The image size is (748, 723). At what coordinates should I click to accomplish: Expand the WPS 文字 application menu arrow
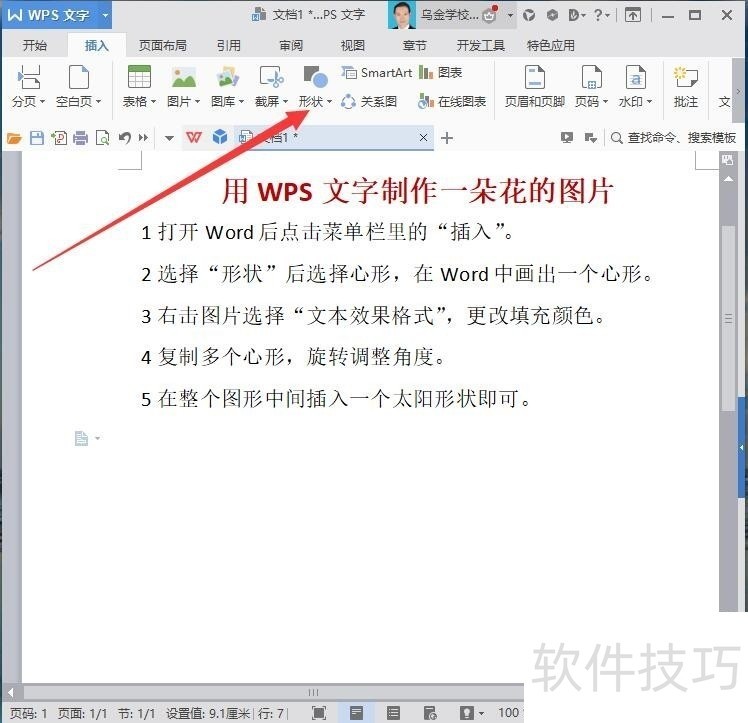point(105,15)
